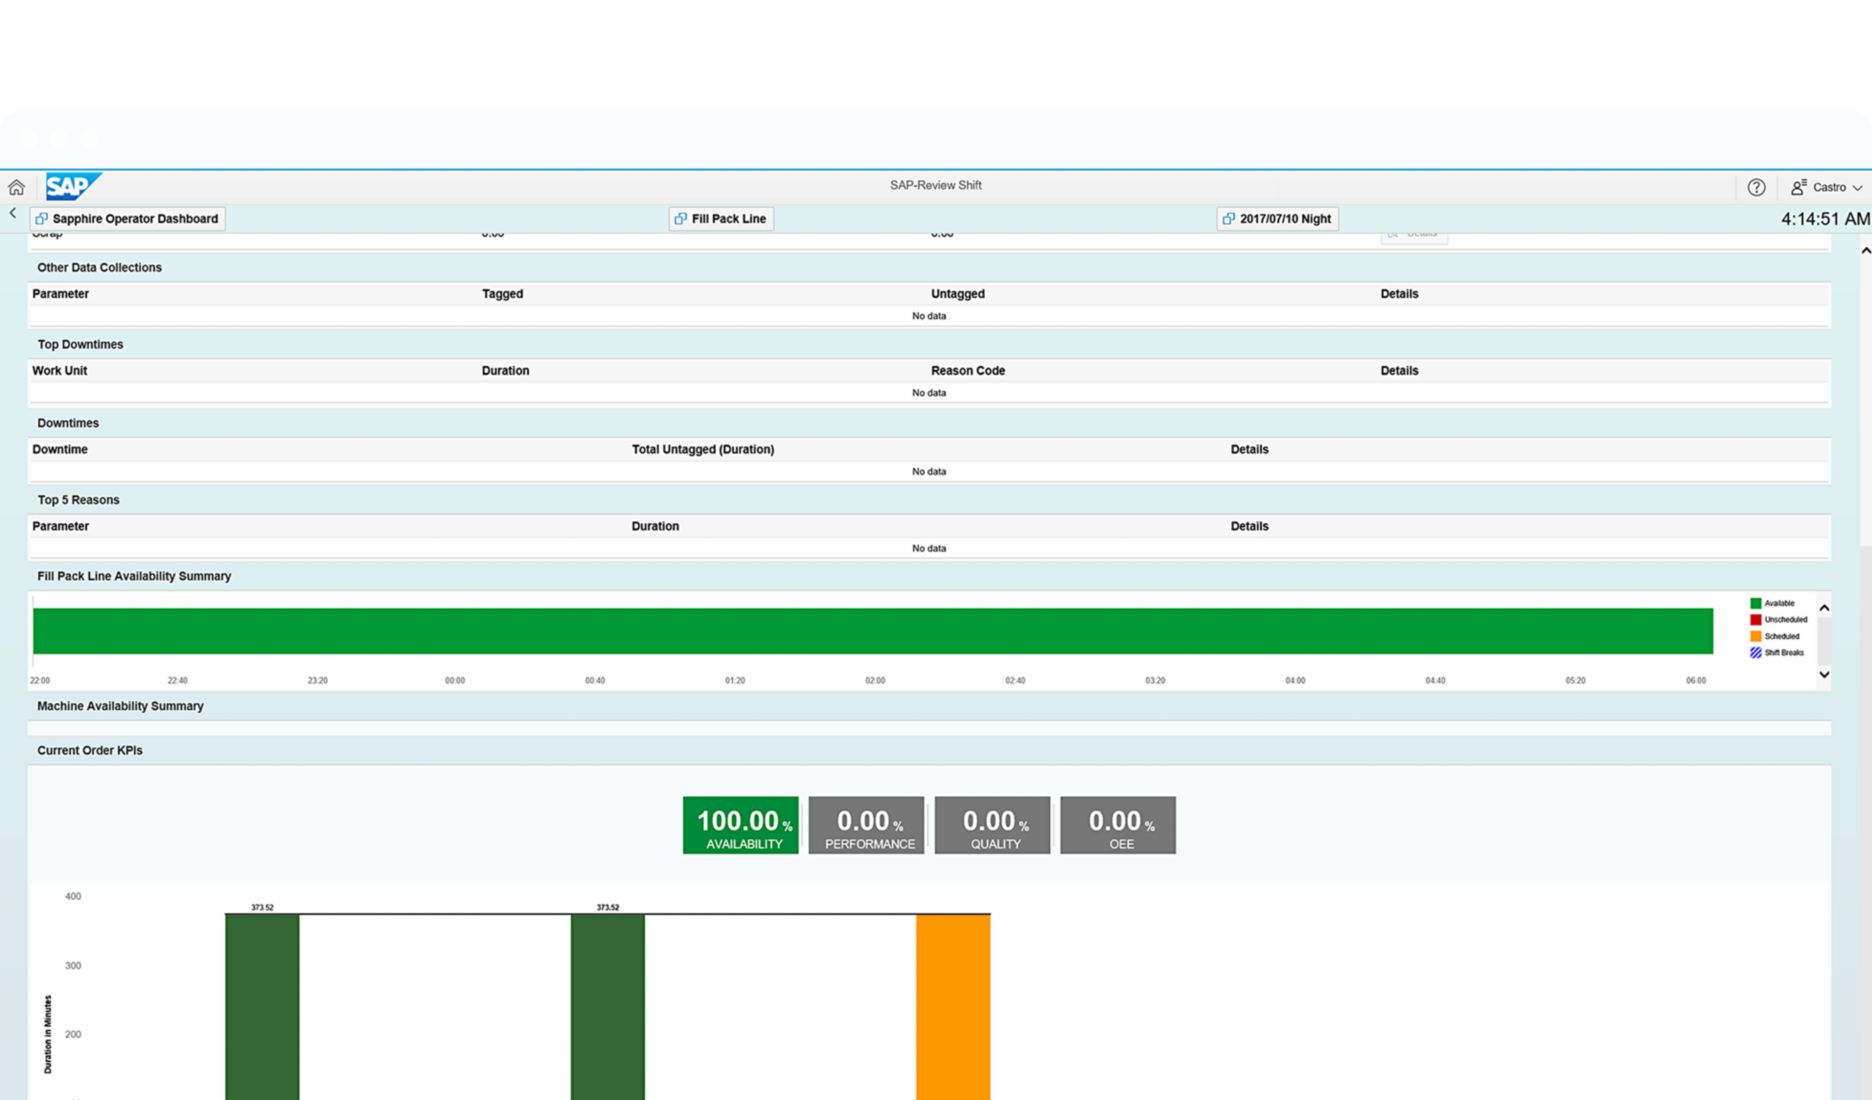Image resolution: width=1872 pixels, height=1100 pixels.
Task: Click the link icon beside Fill Pack Line
Action: pyautogui.click(x=681, y=218)
